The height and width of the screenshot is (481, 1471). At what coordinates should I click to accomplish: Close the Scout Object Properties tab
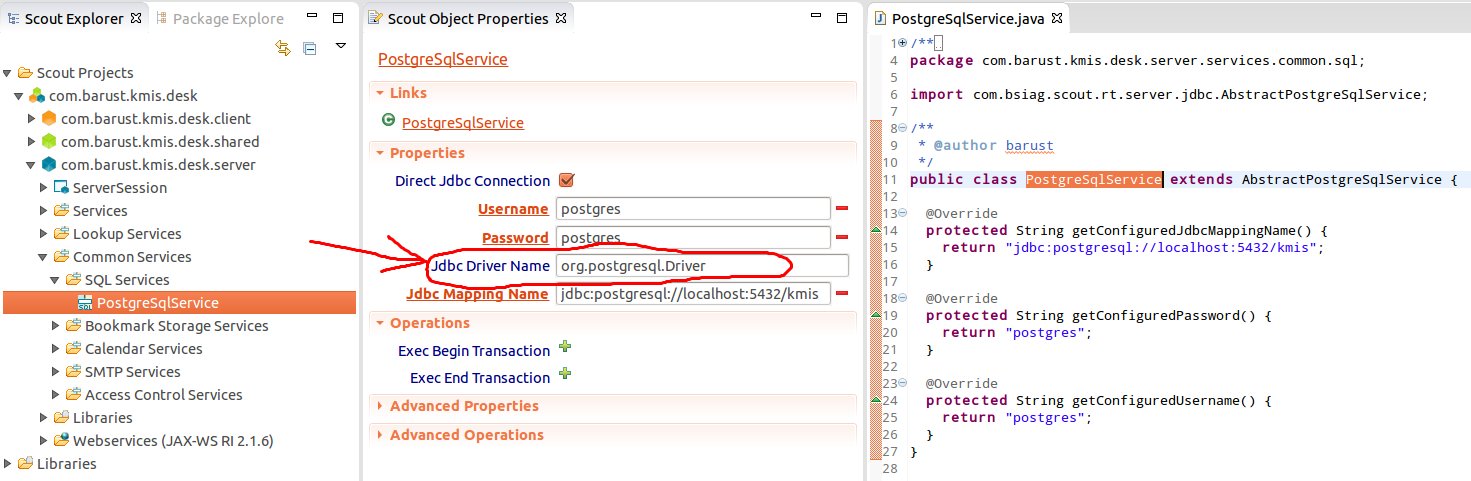[x=561, y=18]
